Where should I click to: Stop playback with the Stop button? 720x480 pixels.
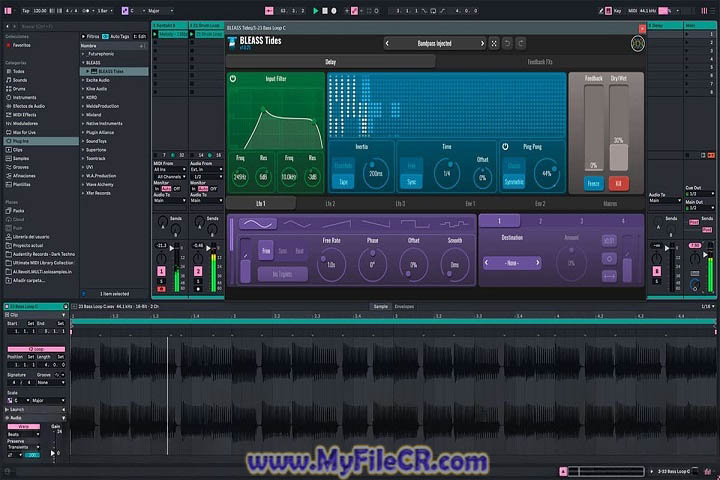325,11
